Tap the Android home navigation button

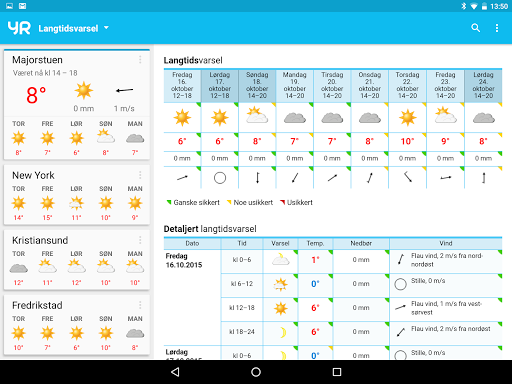click(x=256, y=372)
